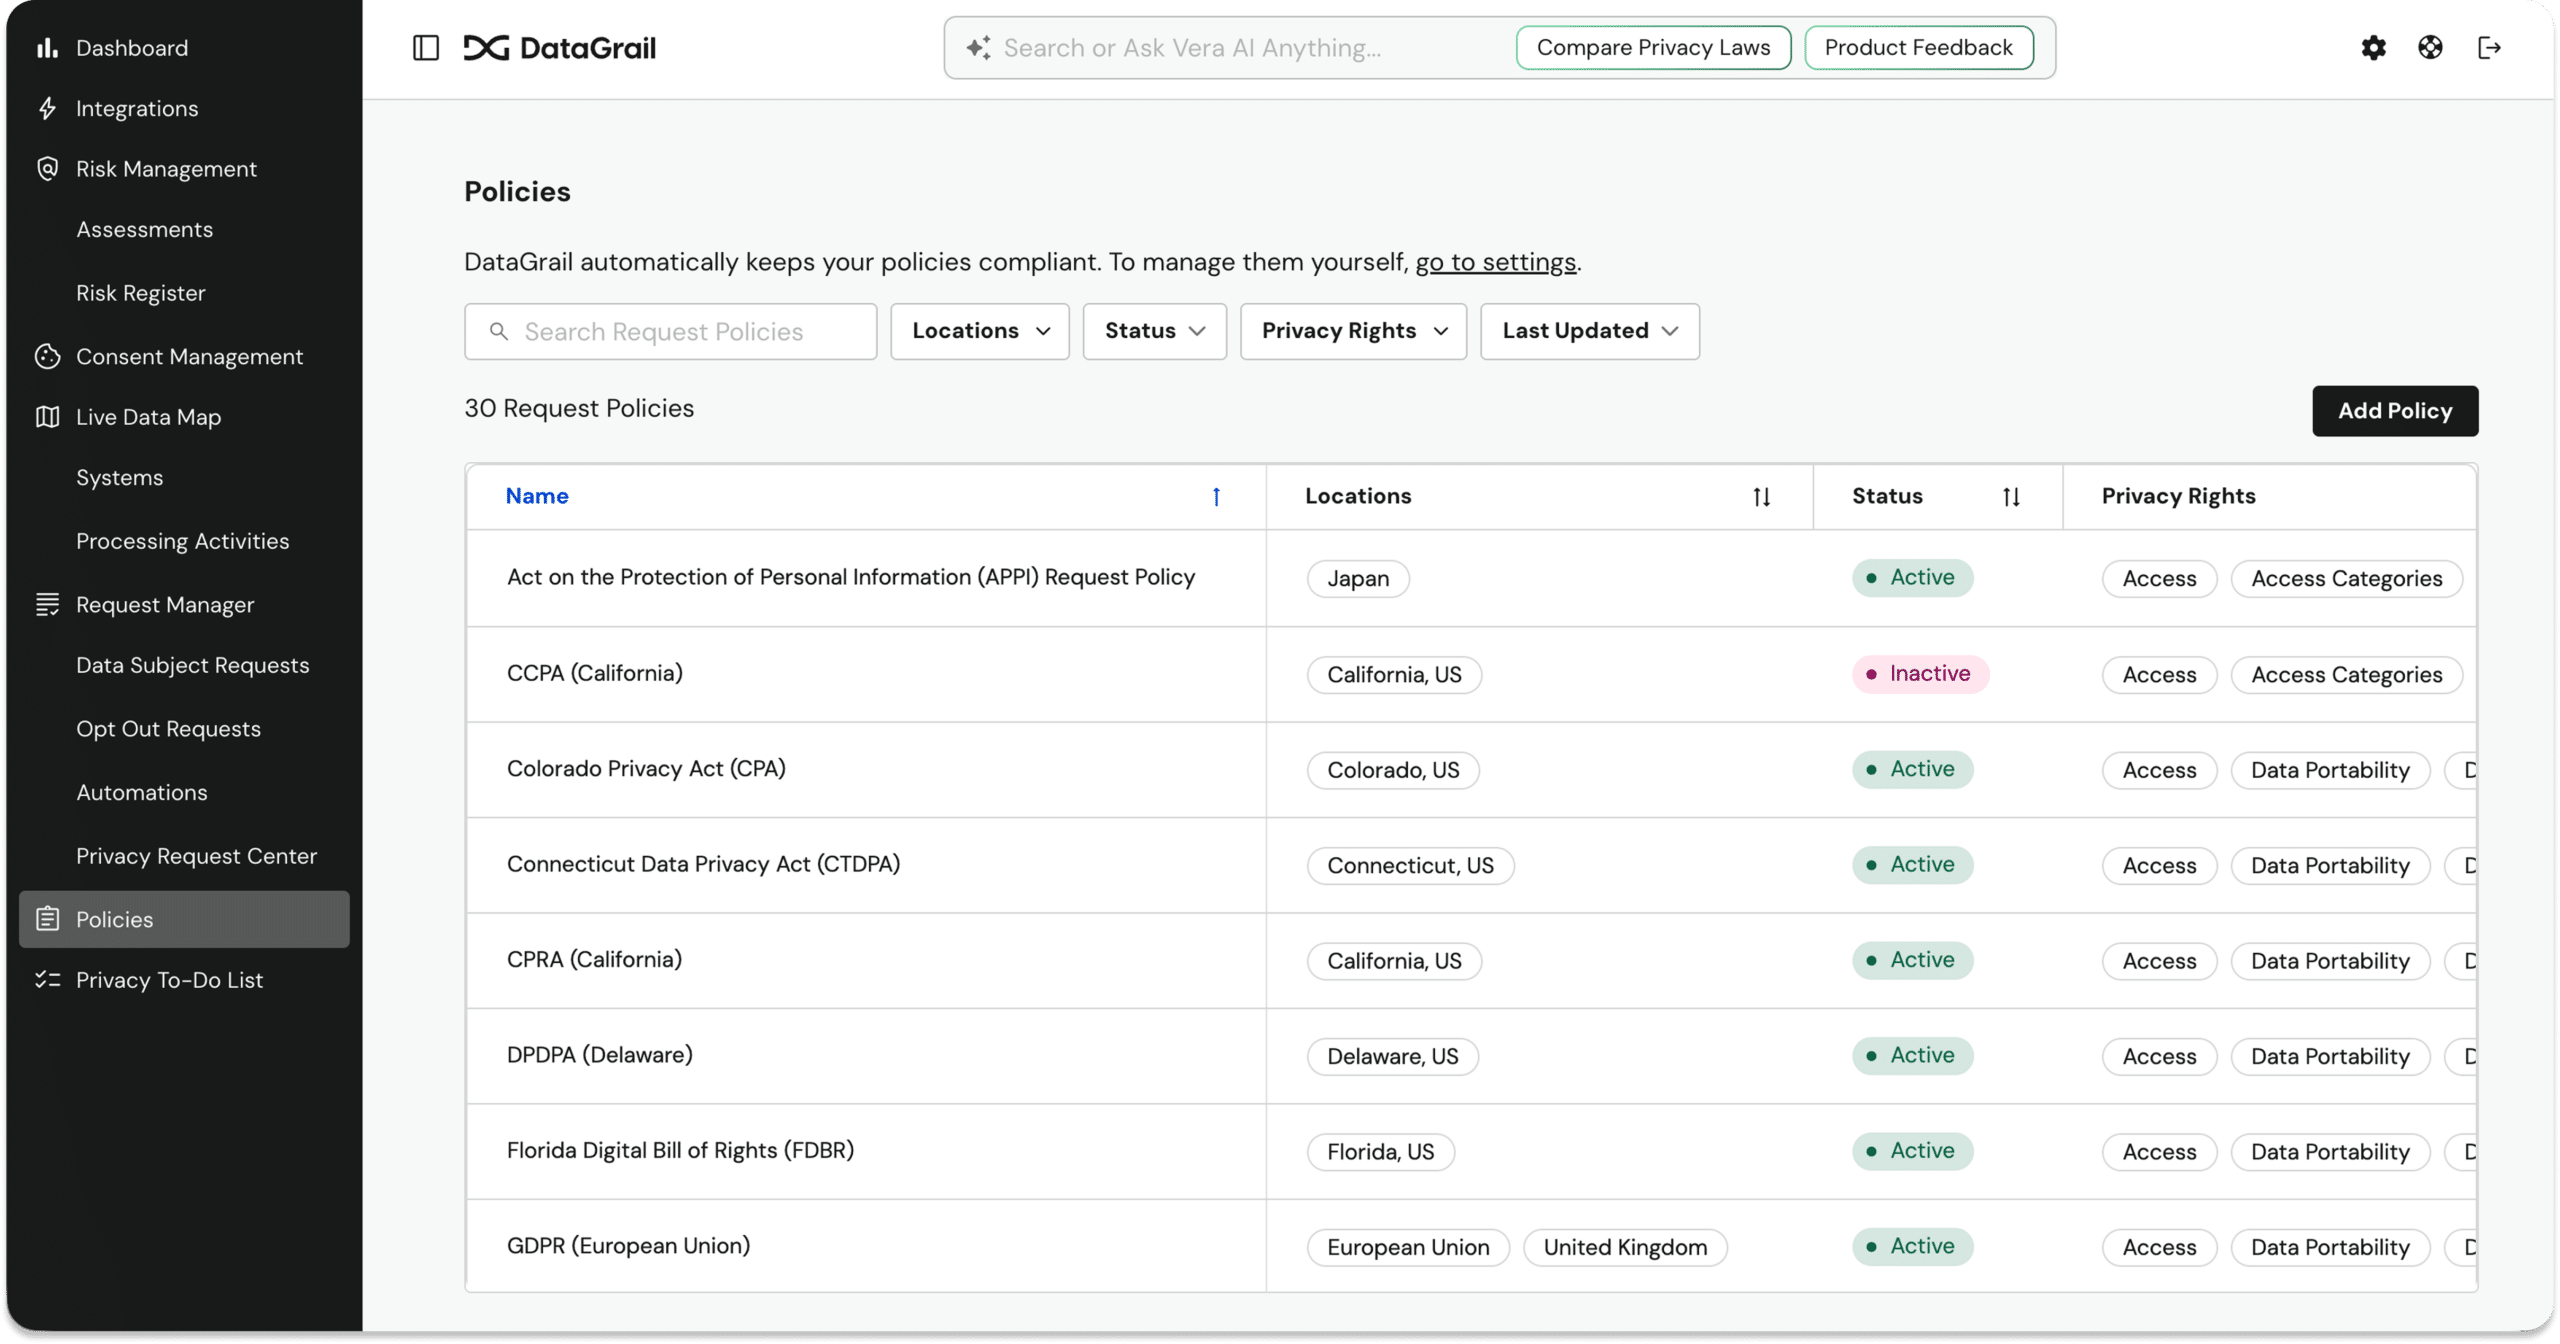Open the Colorado Privacy Act (CPA) policy

pyautogui.click(x=646, y=768)
